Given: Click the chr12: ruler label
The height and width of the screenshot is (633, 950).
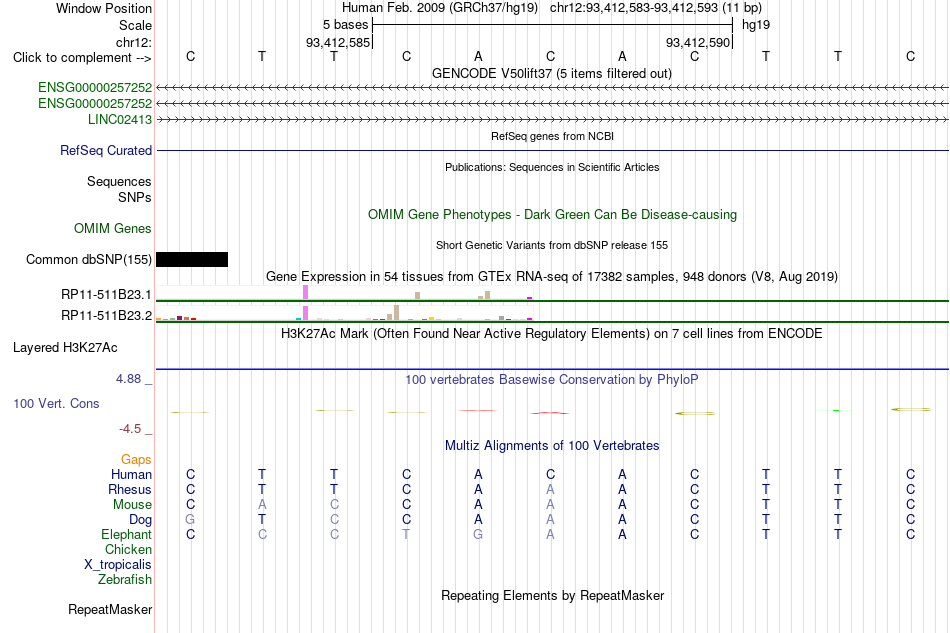Looking at the screenshot, I should point(133,42).
